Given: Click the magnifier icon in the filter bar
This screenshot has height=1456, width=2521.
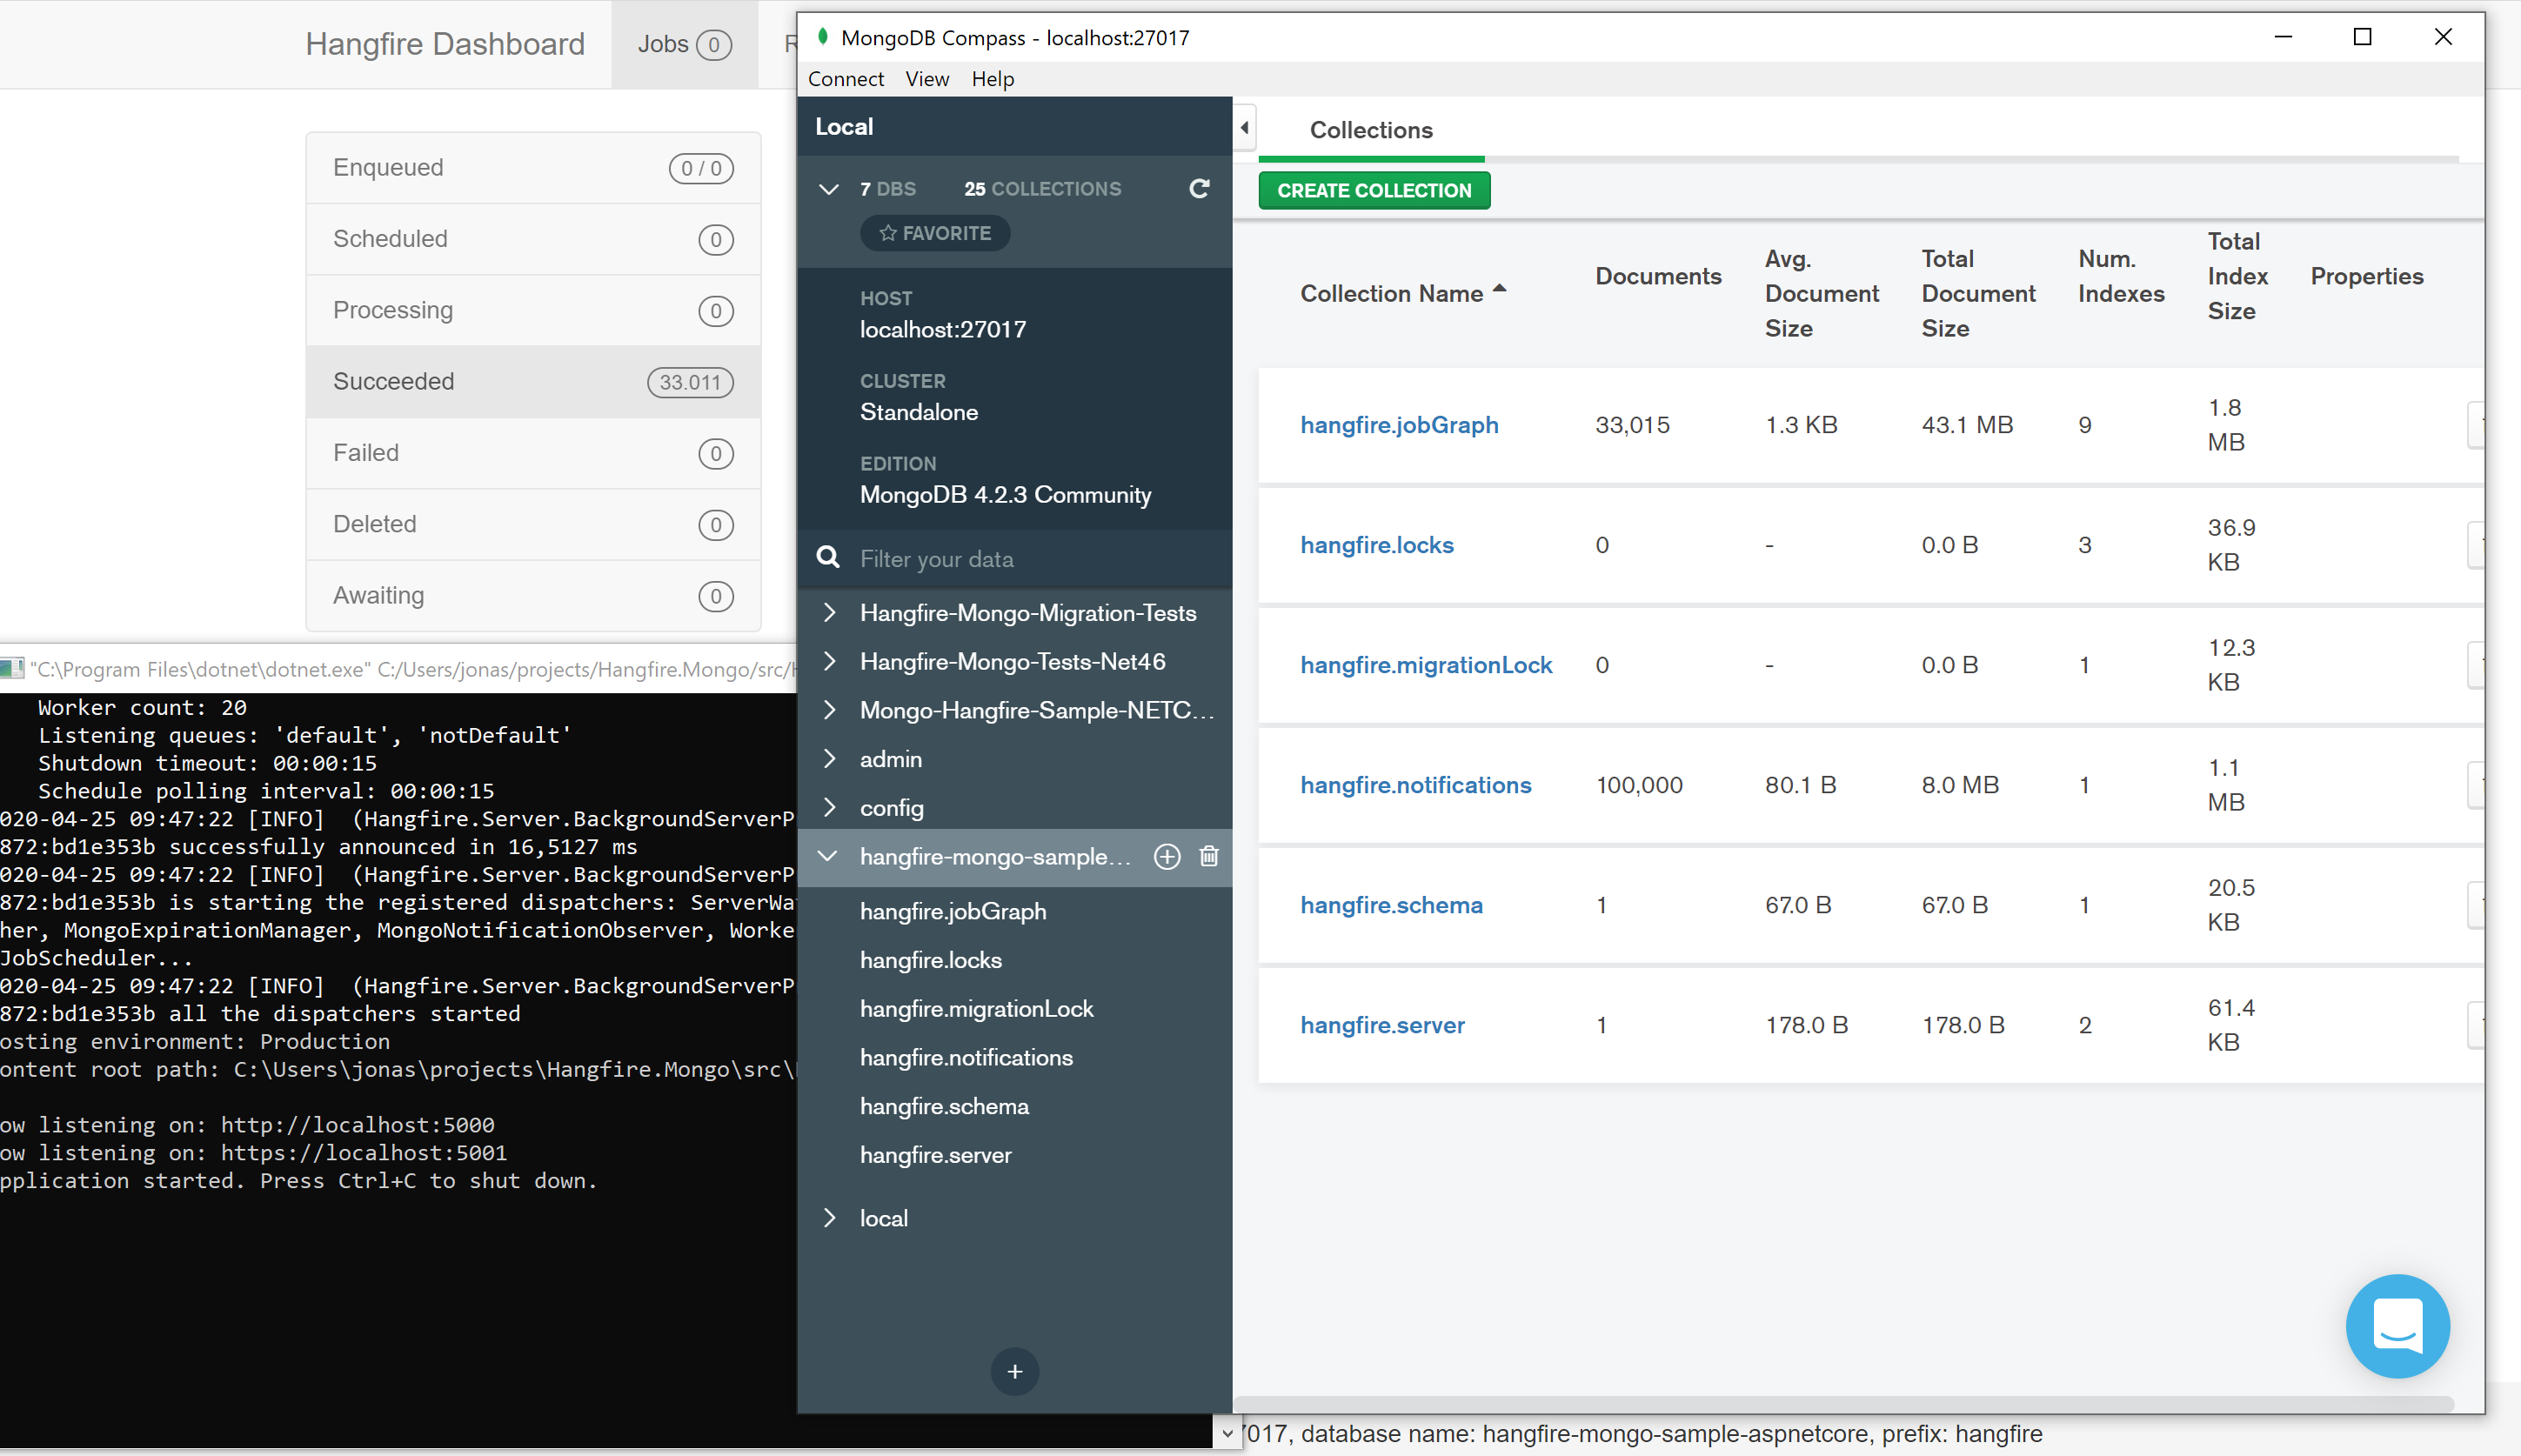Looking at the screenshot, I should point(828,557).
